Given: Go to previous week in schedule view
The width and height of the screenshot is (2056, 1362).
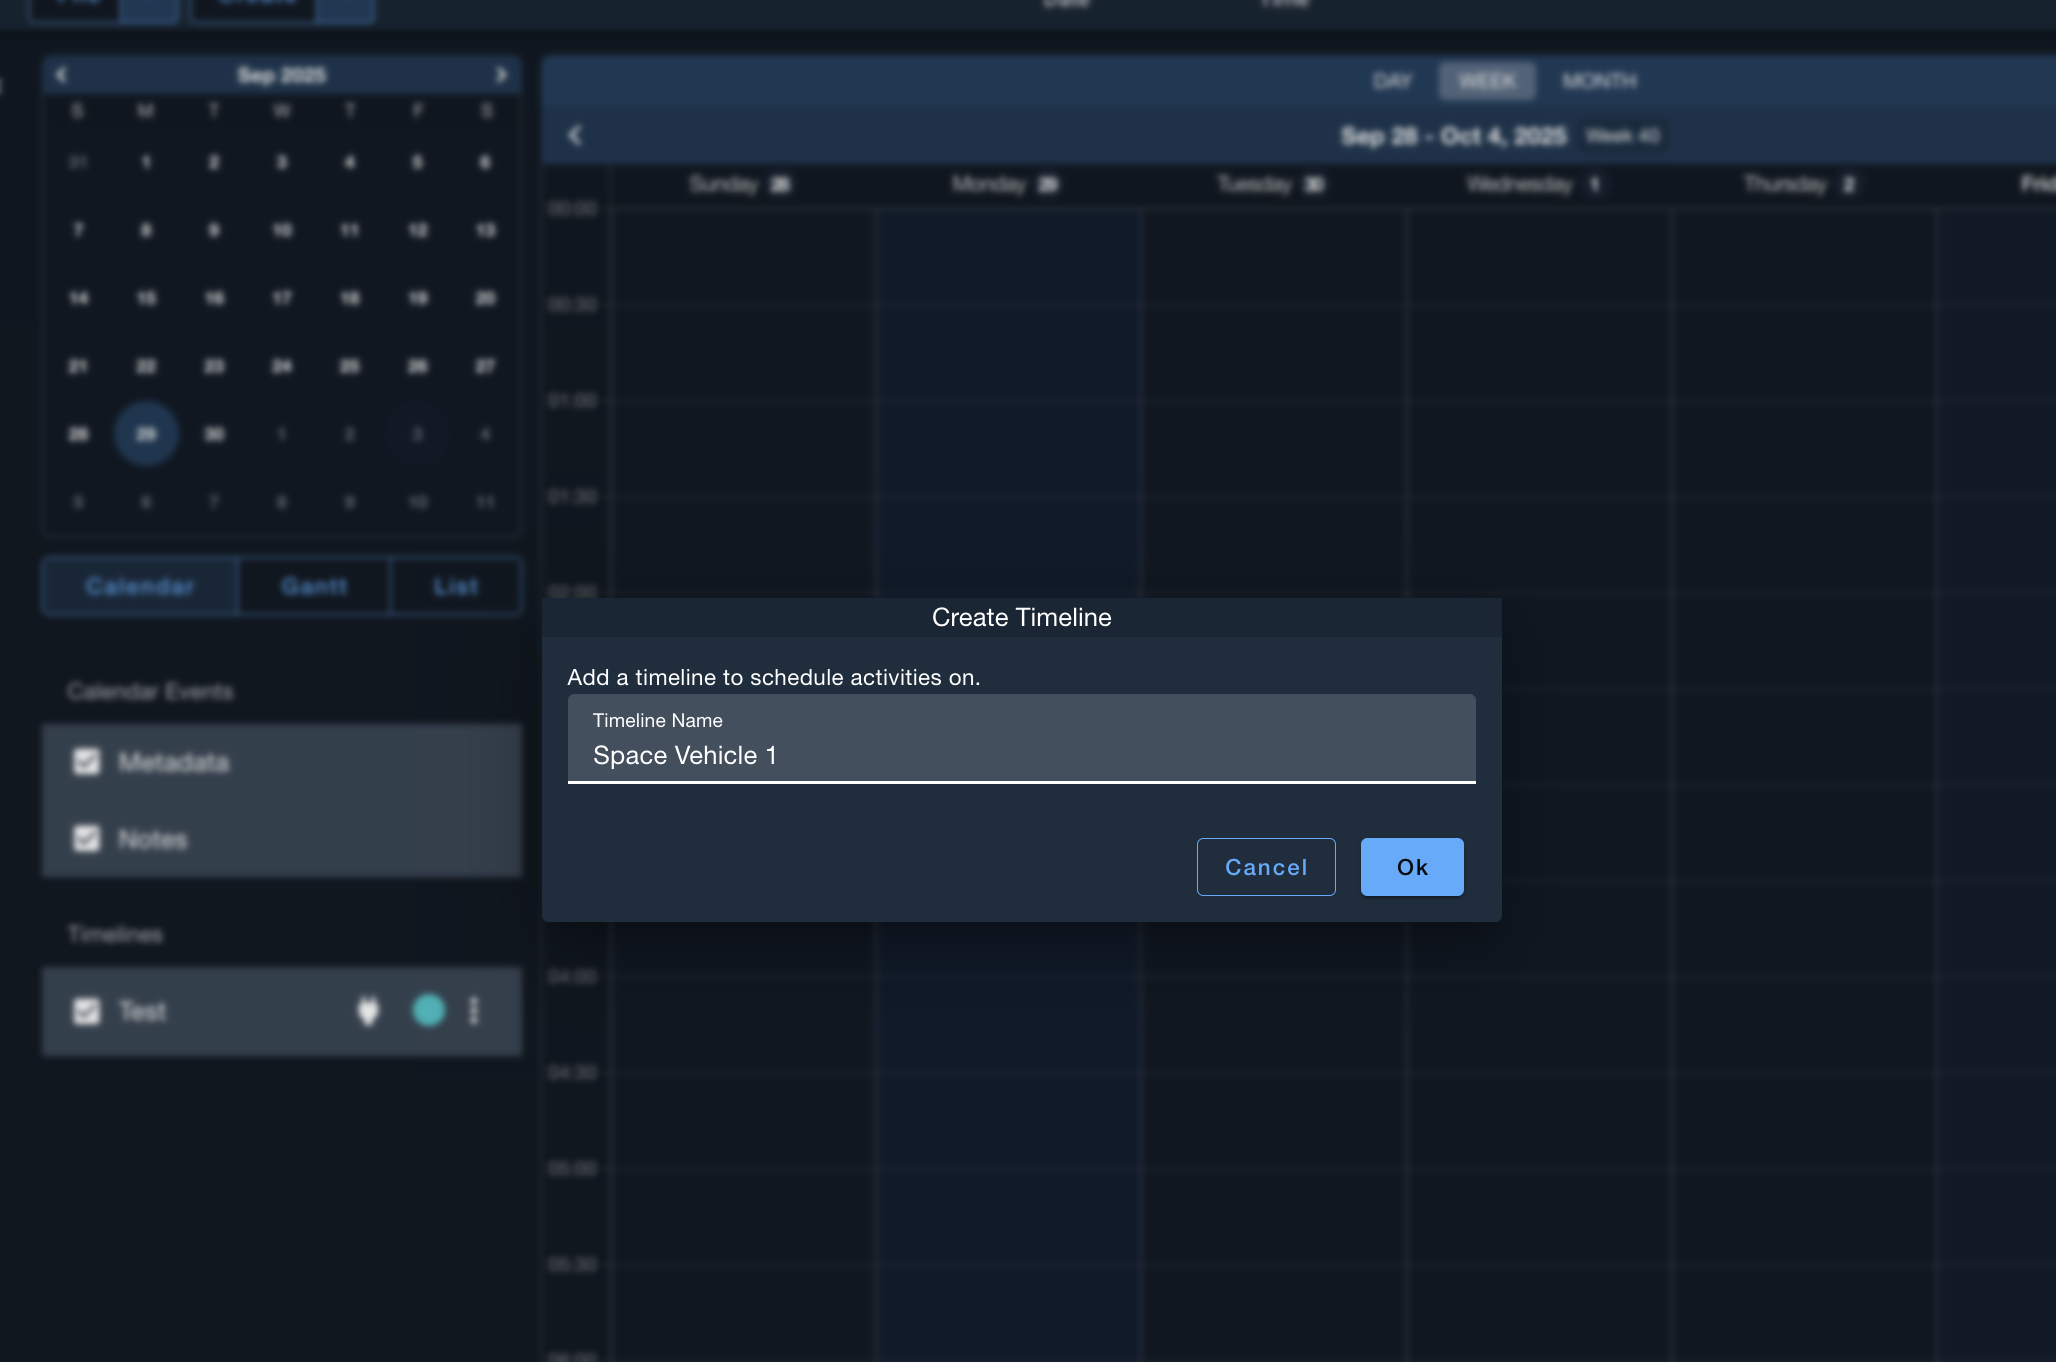Looking at the screenshot, I should [575, 135].
